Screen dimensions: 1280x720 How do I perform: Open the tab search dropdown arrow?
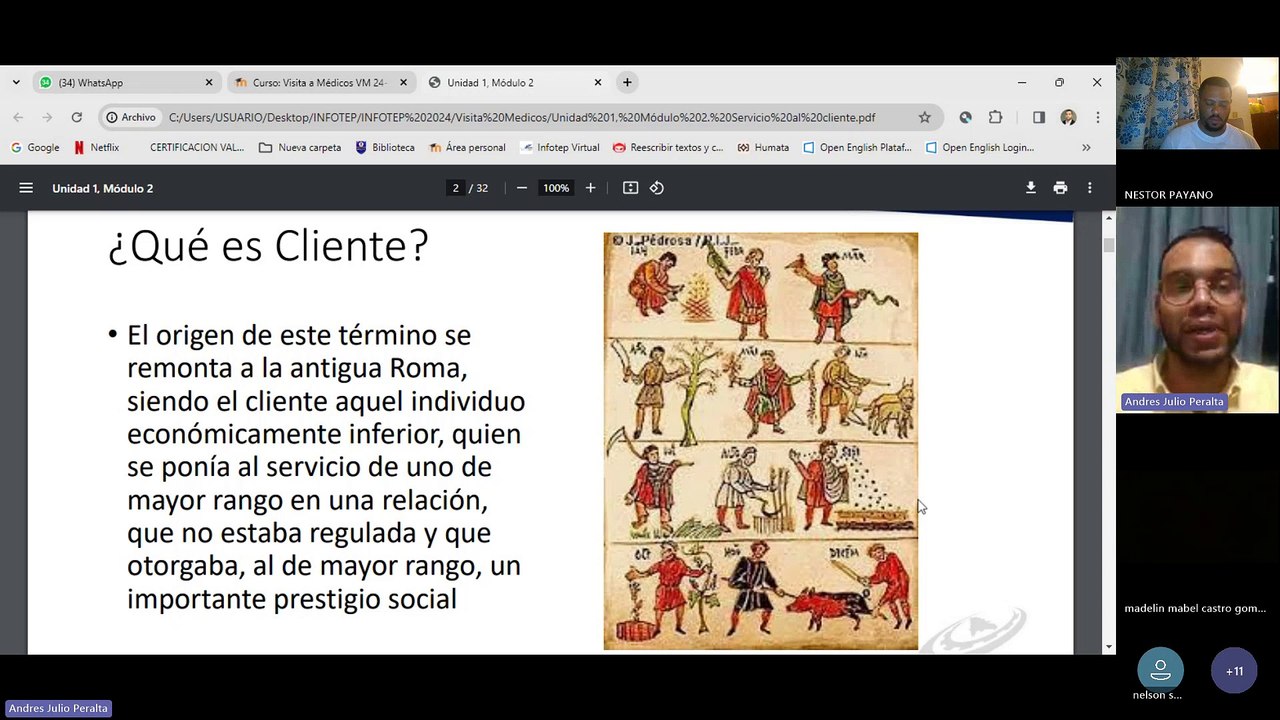click(x=16, y=82)
